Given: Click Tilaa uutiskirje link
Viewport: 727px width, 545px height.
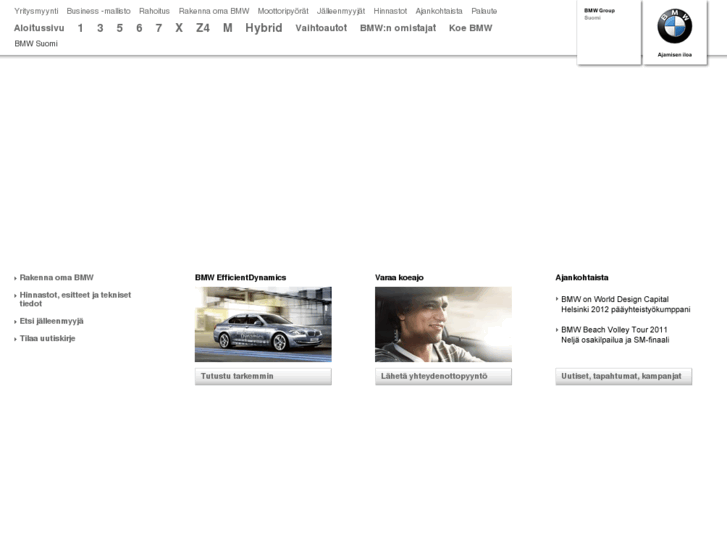Looking at the screenshot, I should tap(47, 339).
